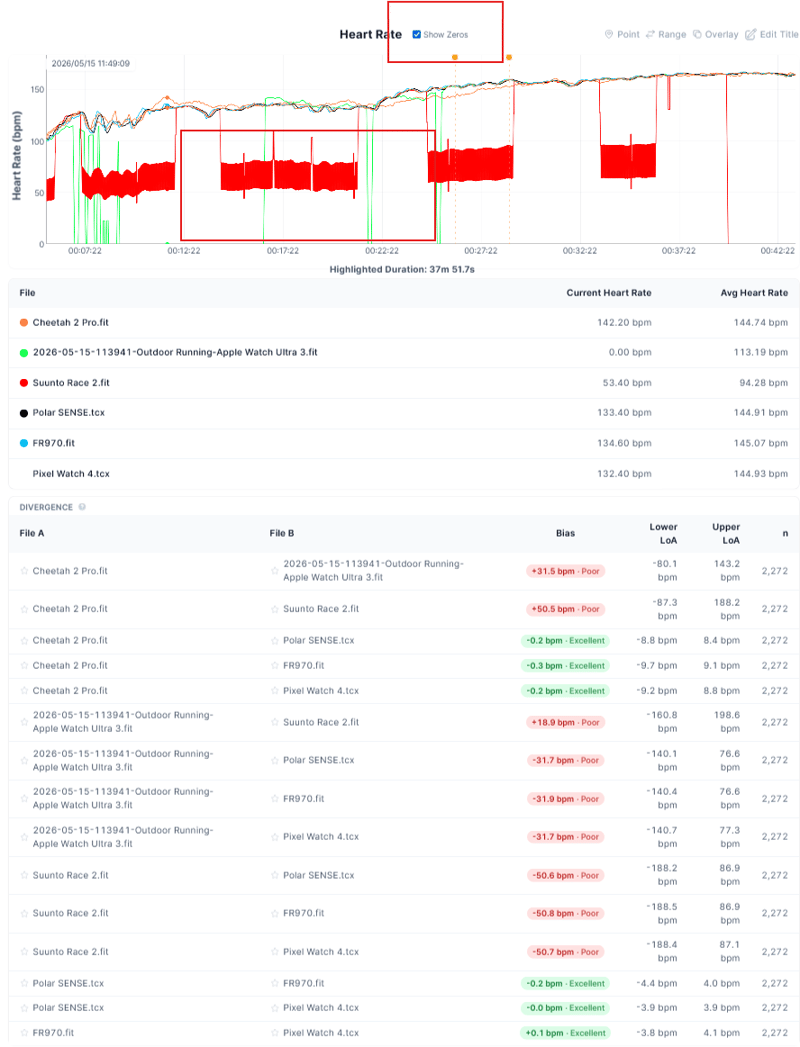This screenshot has height=1047, width=800.
Task: Activate the Overlay icon
Action: pos(697,34)
